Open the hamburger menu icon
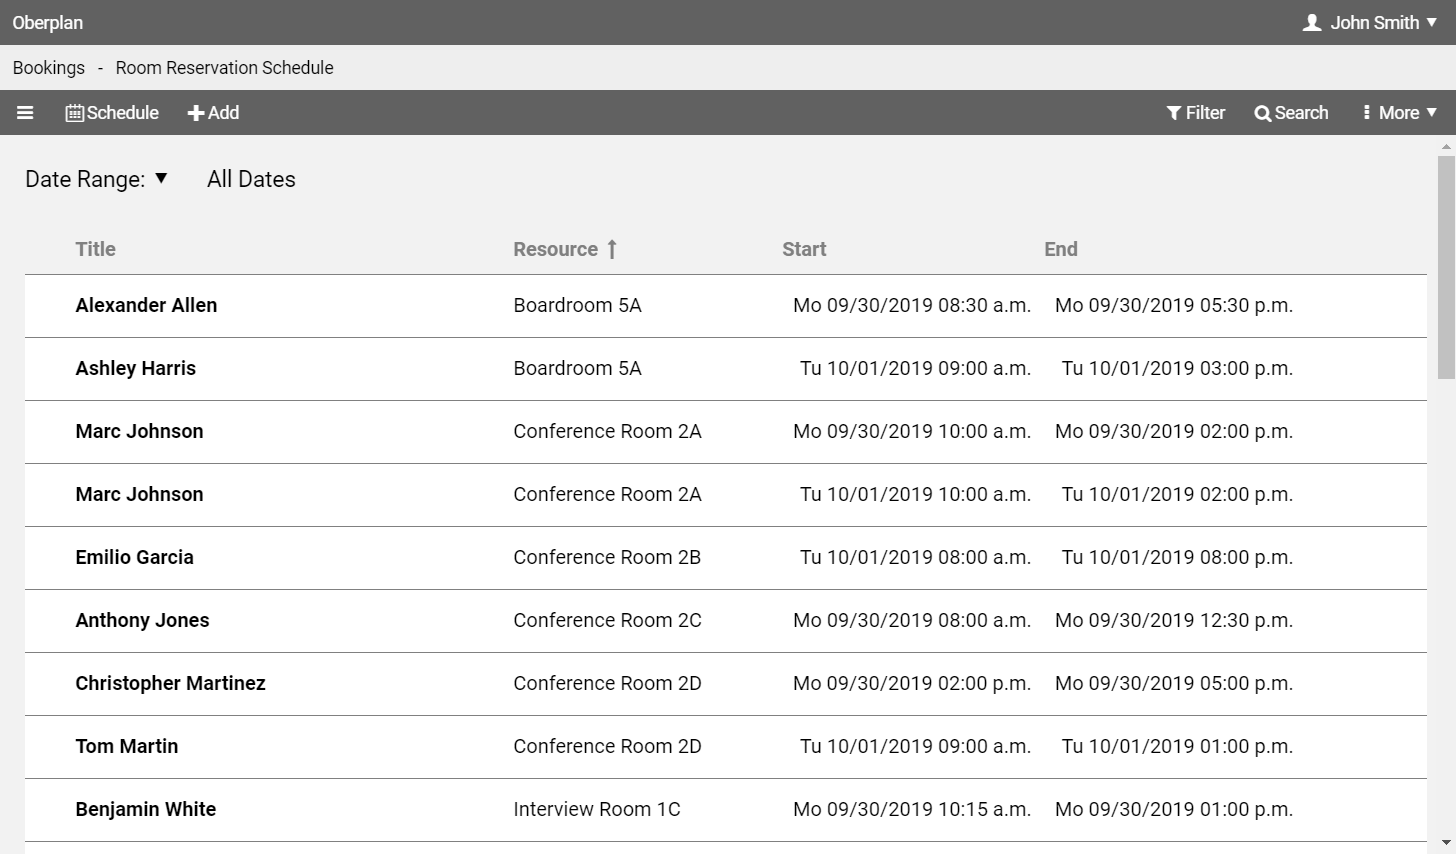The width and height of the screenshot is (1456, 854). point(25,113)
